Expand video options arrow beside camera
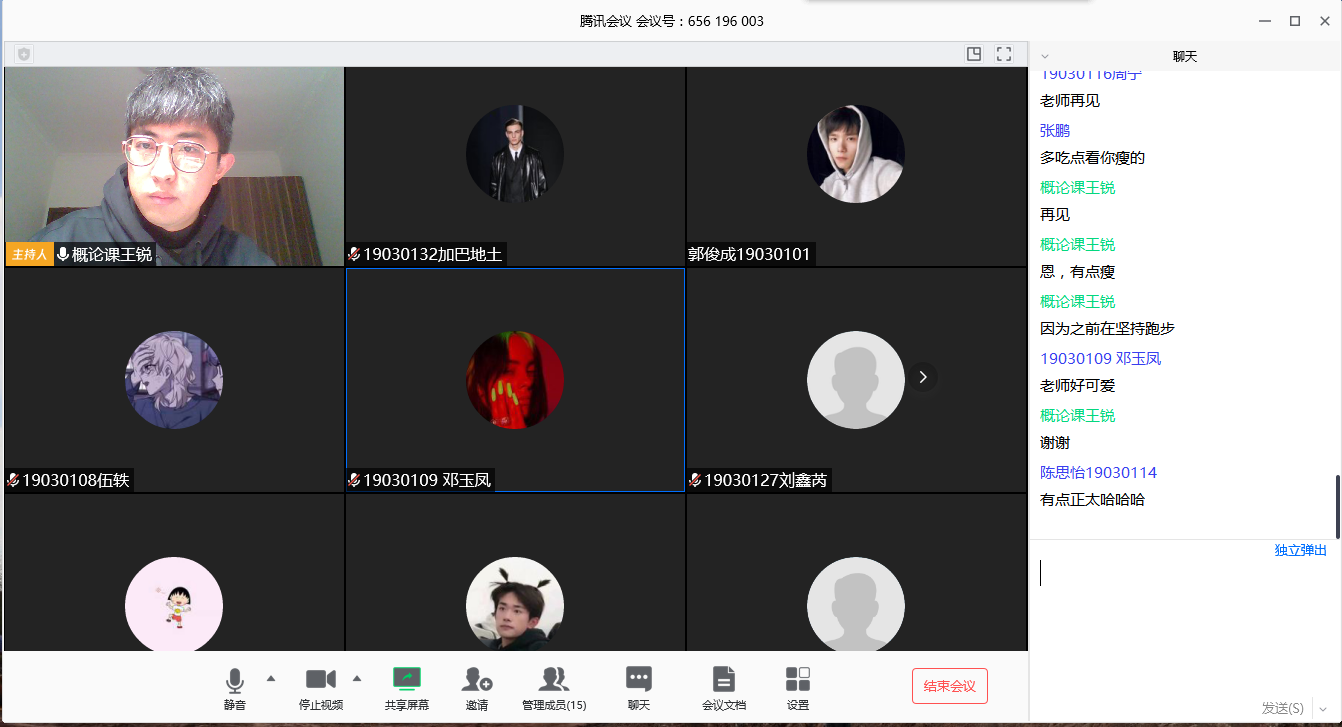This screenshot has width=1342, height=727. coord(357,678)
